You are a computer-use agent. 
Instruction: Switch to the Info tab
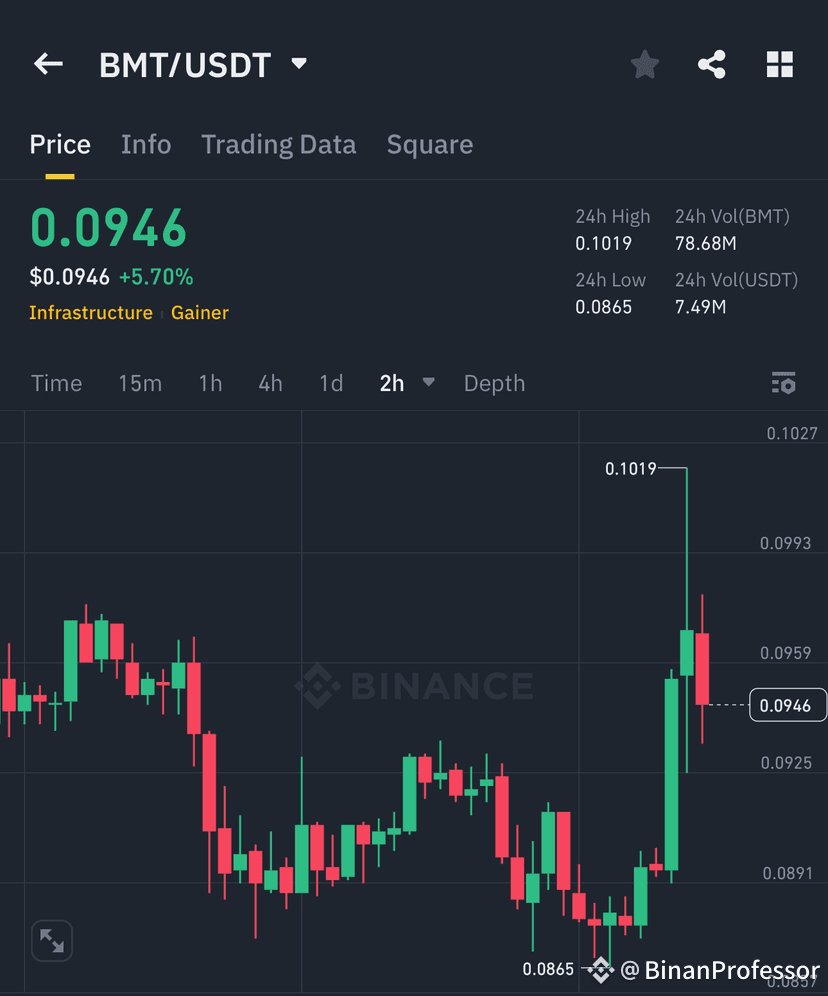click(146, 144)
